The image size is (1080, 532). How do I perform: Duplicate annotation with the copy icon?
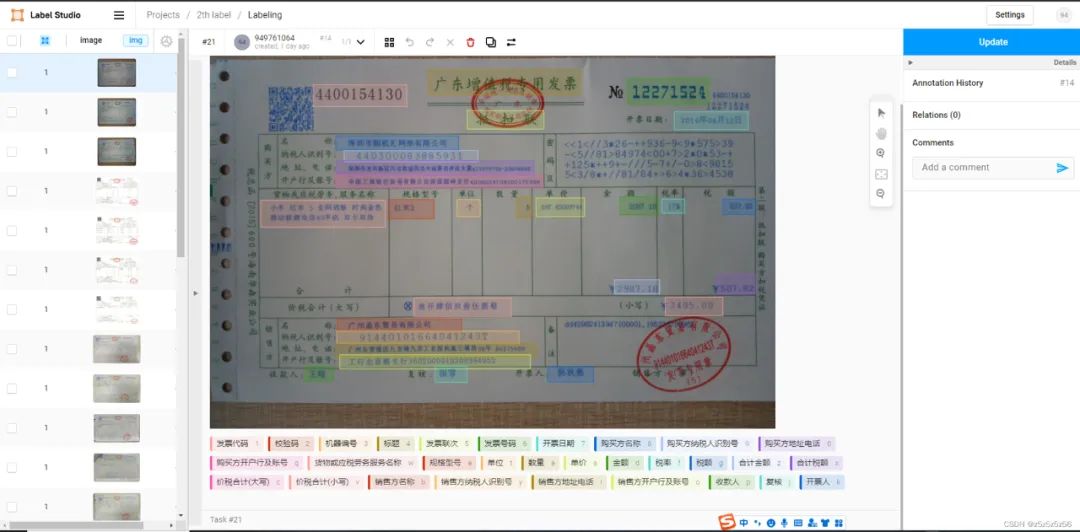490,42
